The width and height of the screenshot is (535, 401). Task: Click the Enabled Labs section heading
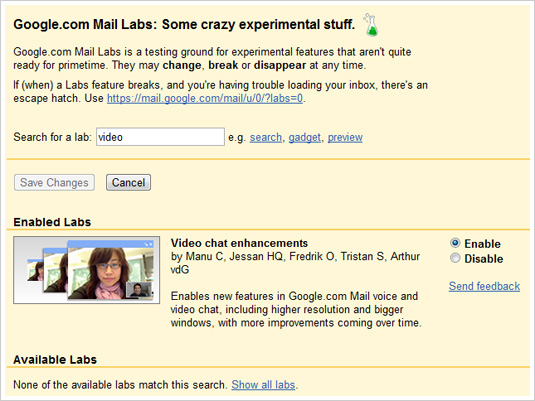coord(52,222)
